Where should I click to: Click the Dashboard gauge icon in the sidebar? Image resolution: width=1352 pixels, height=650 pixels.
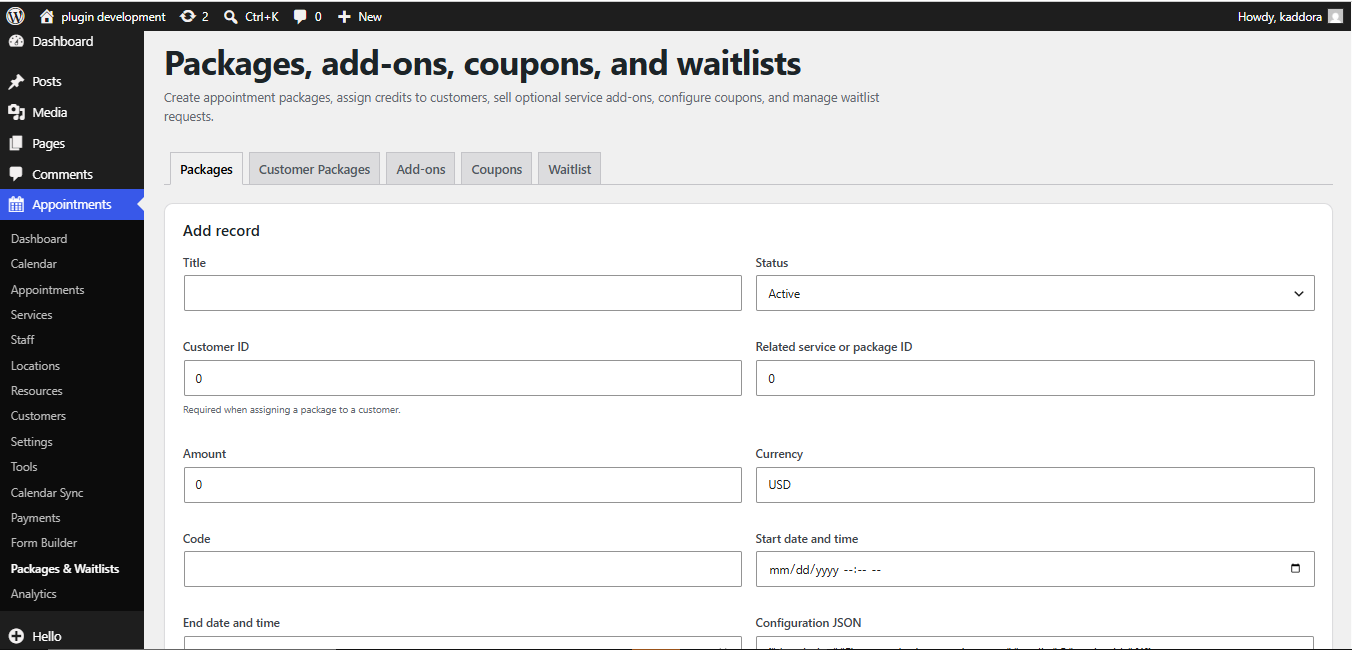pyautogui.click(x=16, y=41)
